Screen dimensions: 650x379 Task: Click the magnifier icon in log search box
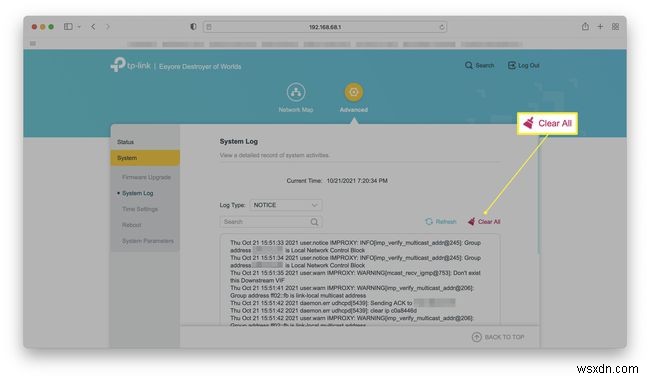click(x=314, y=222)
